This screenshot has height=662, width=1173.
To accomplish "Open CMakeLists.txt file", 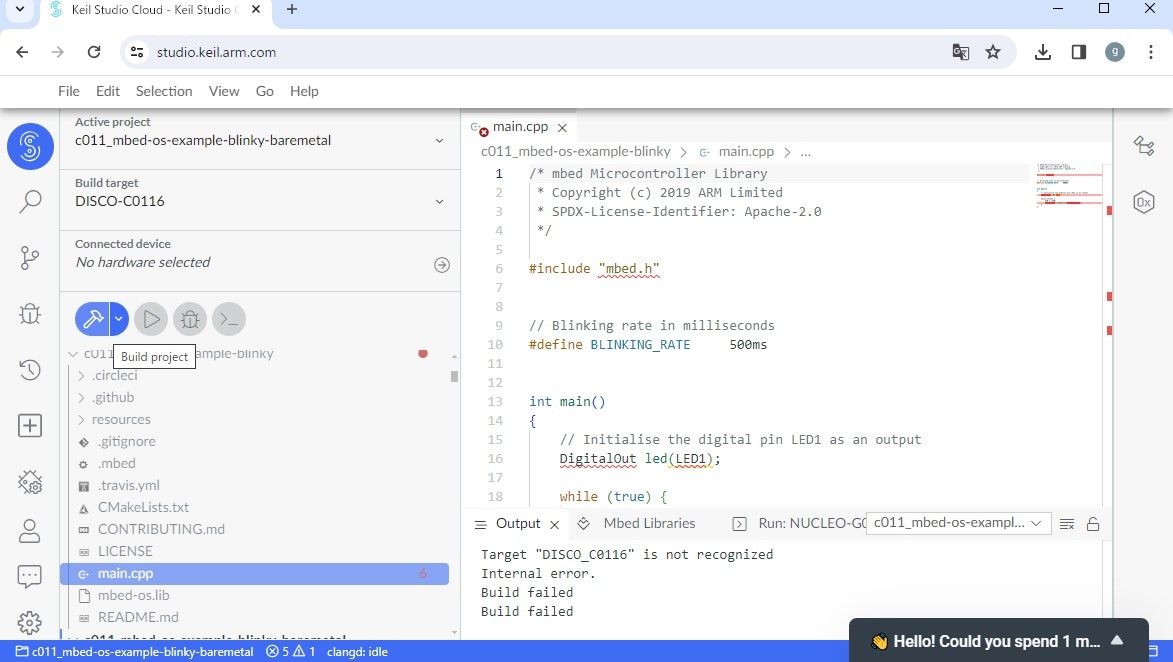I will (x=143, y=507).
